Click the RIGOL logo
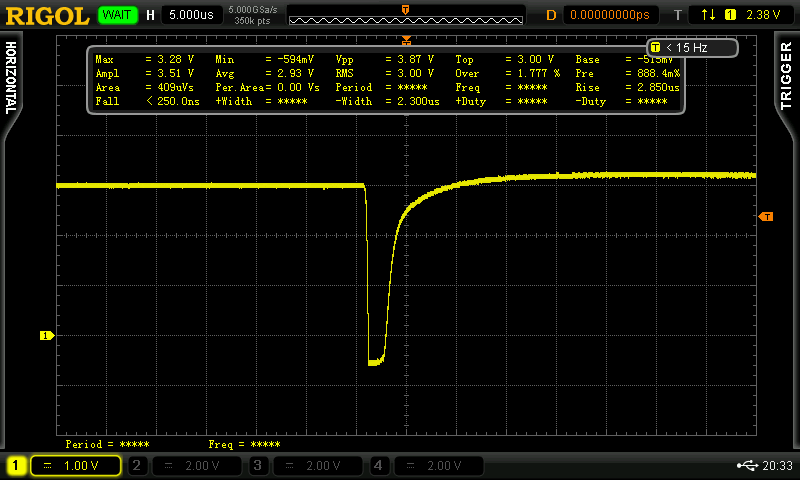 pos(47,15)
